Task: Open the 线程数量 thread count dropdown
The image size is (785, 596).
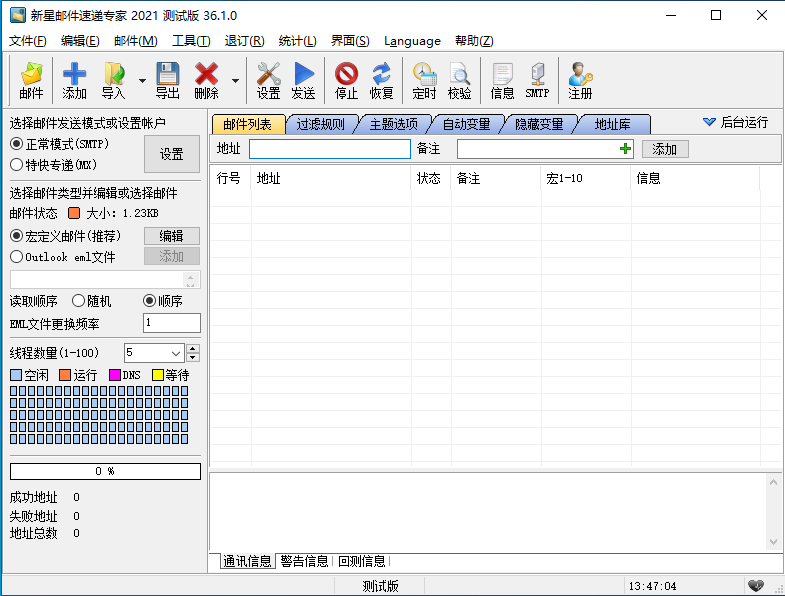Action: click(176, 353)
